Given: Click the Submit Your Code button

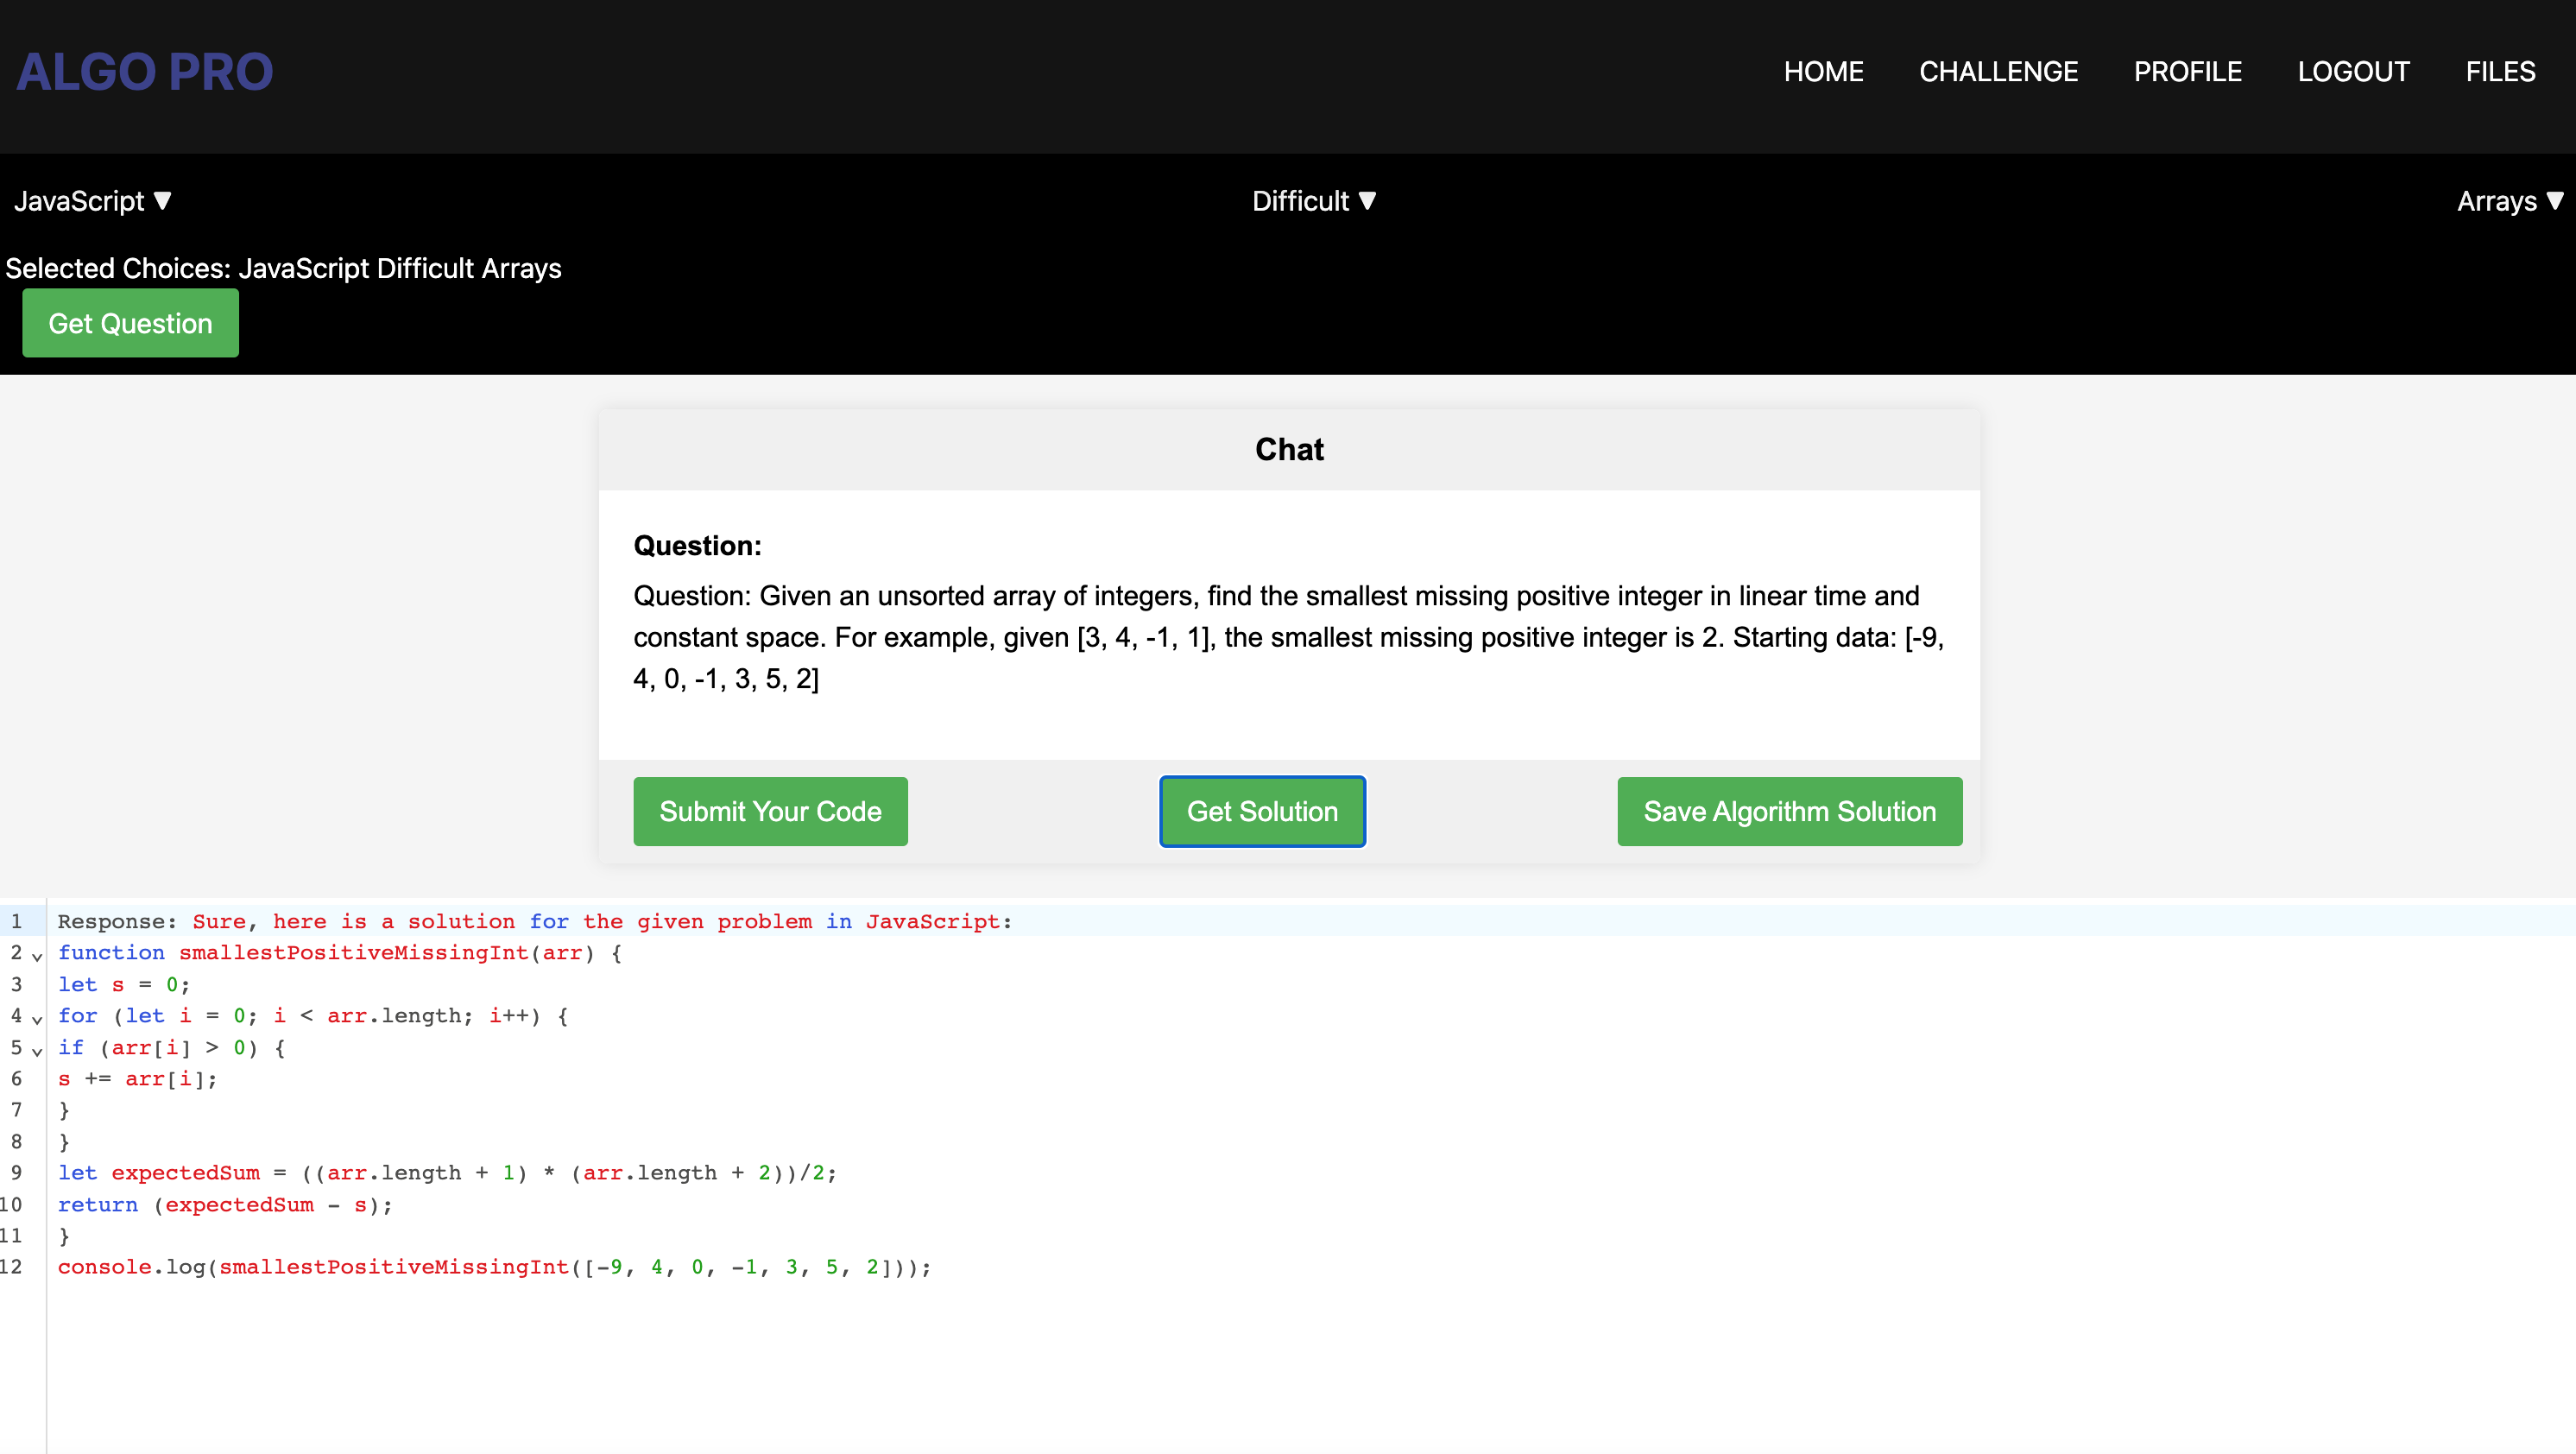Looking at the screenshot, I should pyautogui.click(x=770, y=811).
